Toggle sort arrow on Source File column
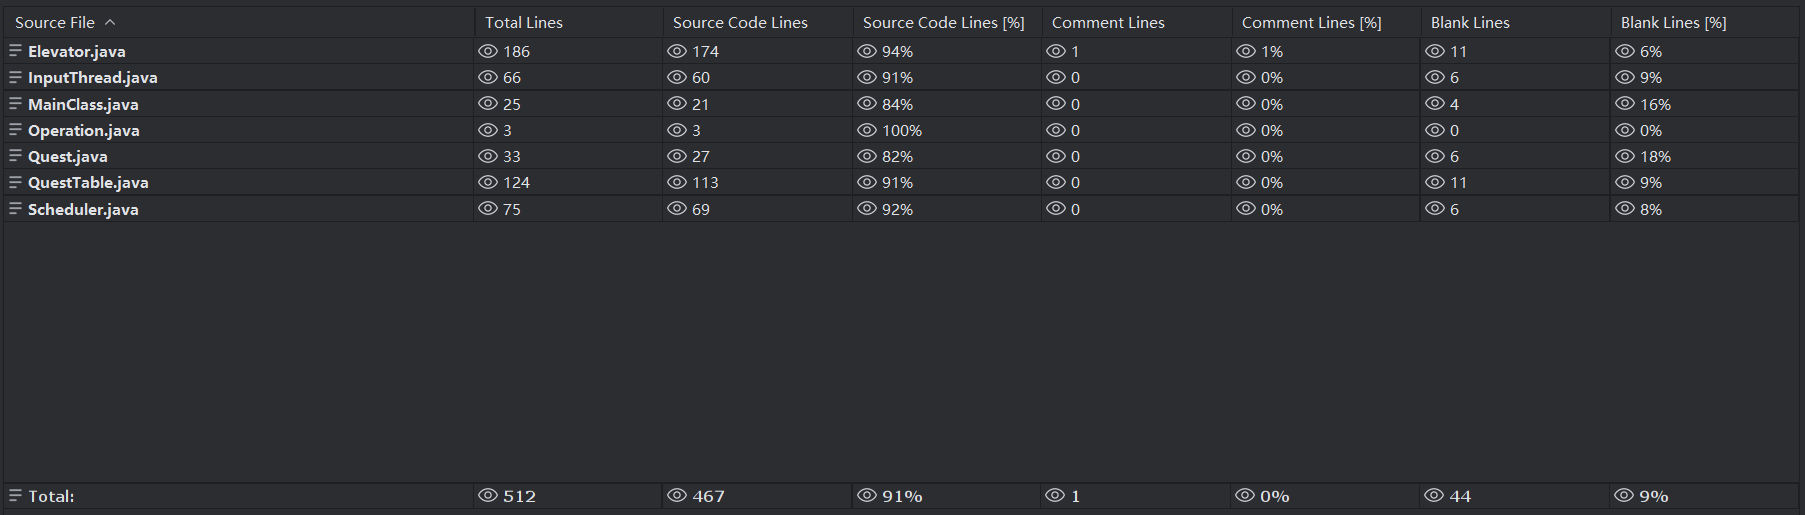This screenshot has height=515, width=1805. click(x=110, y=22)
